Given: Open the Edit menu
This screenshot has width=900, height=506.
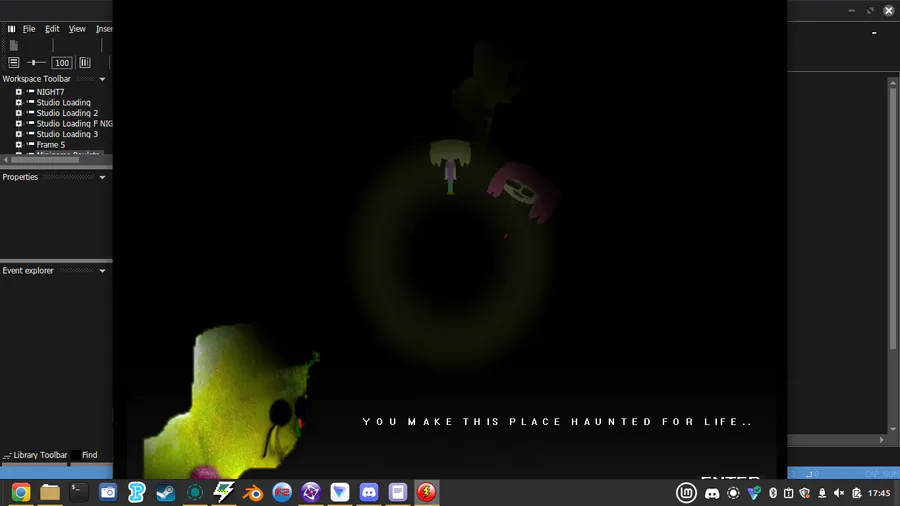Looking at the screenshot, I should click(x=52, y=29).
